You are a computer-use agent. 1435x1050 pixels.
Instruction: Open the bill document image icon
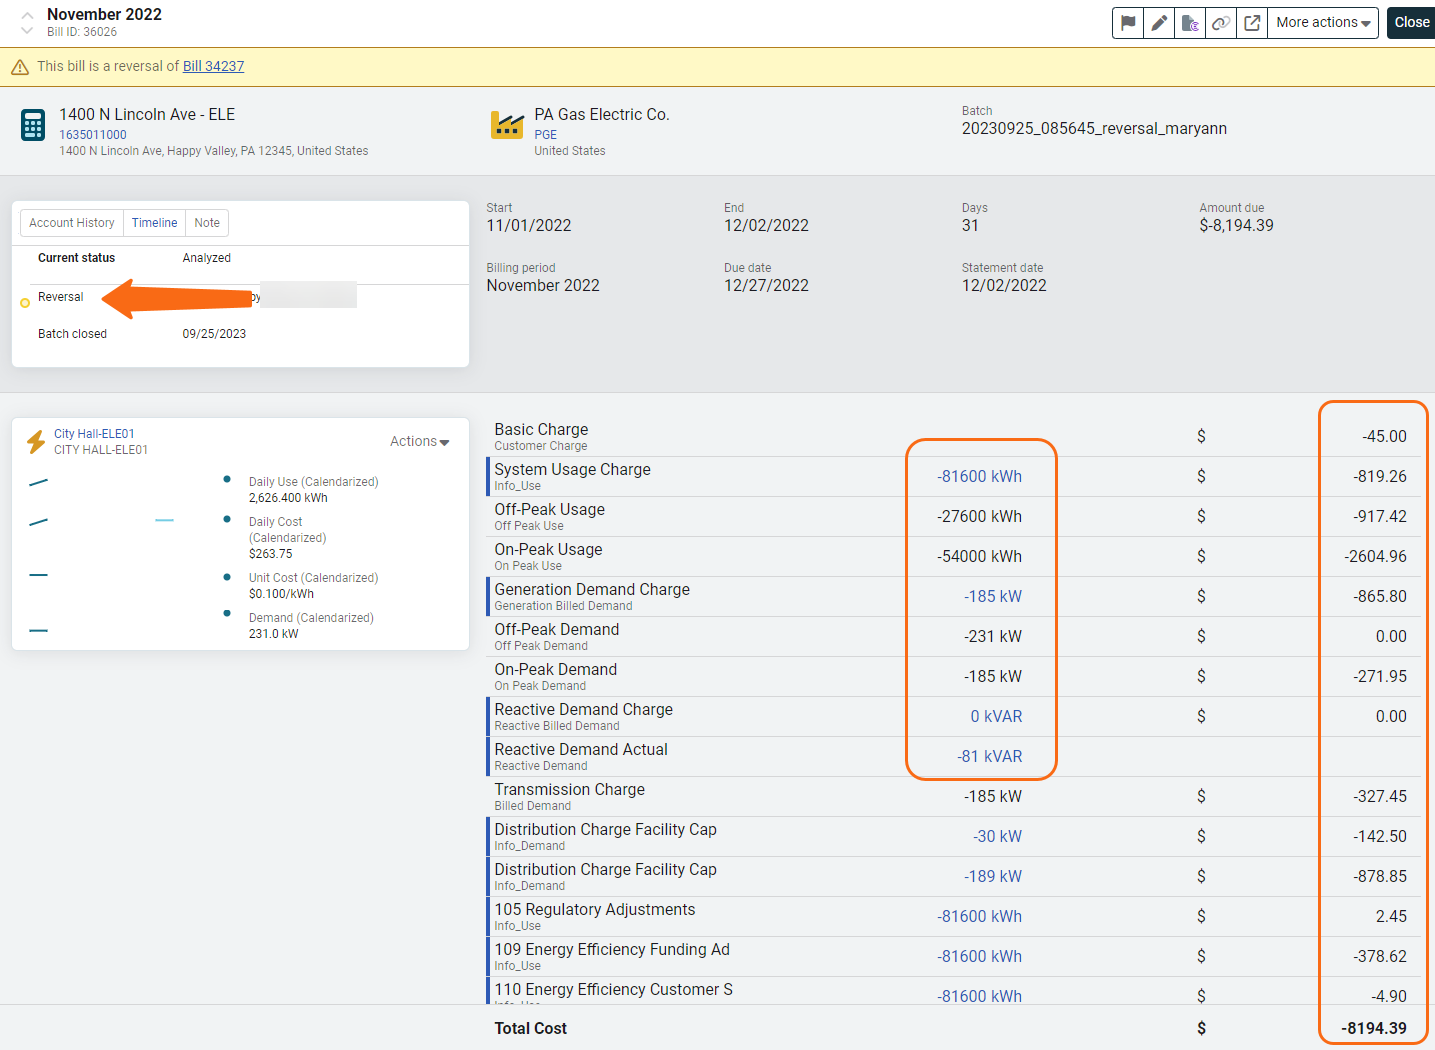coord(1190,23)
